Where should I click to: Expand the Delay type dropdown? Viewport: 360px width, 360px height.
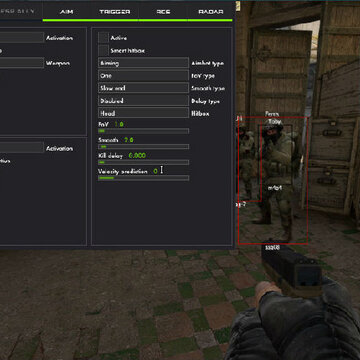[x=143, y=101]
